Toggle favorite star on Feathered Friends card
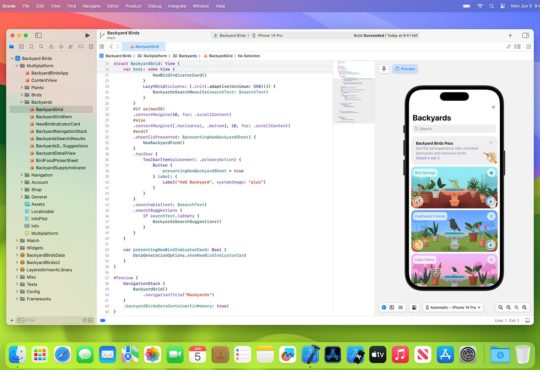The image size is (540, 370). tap(491, 216)
